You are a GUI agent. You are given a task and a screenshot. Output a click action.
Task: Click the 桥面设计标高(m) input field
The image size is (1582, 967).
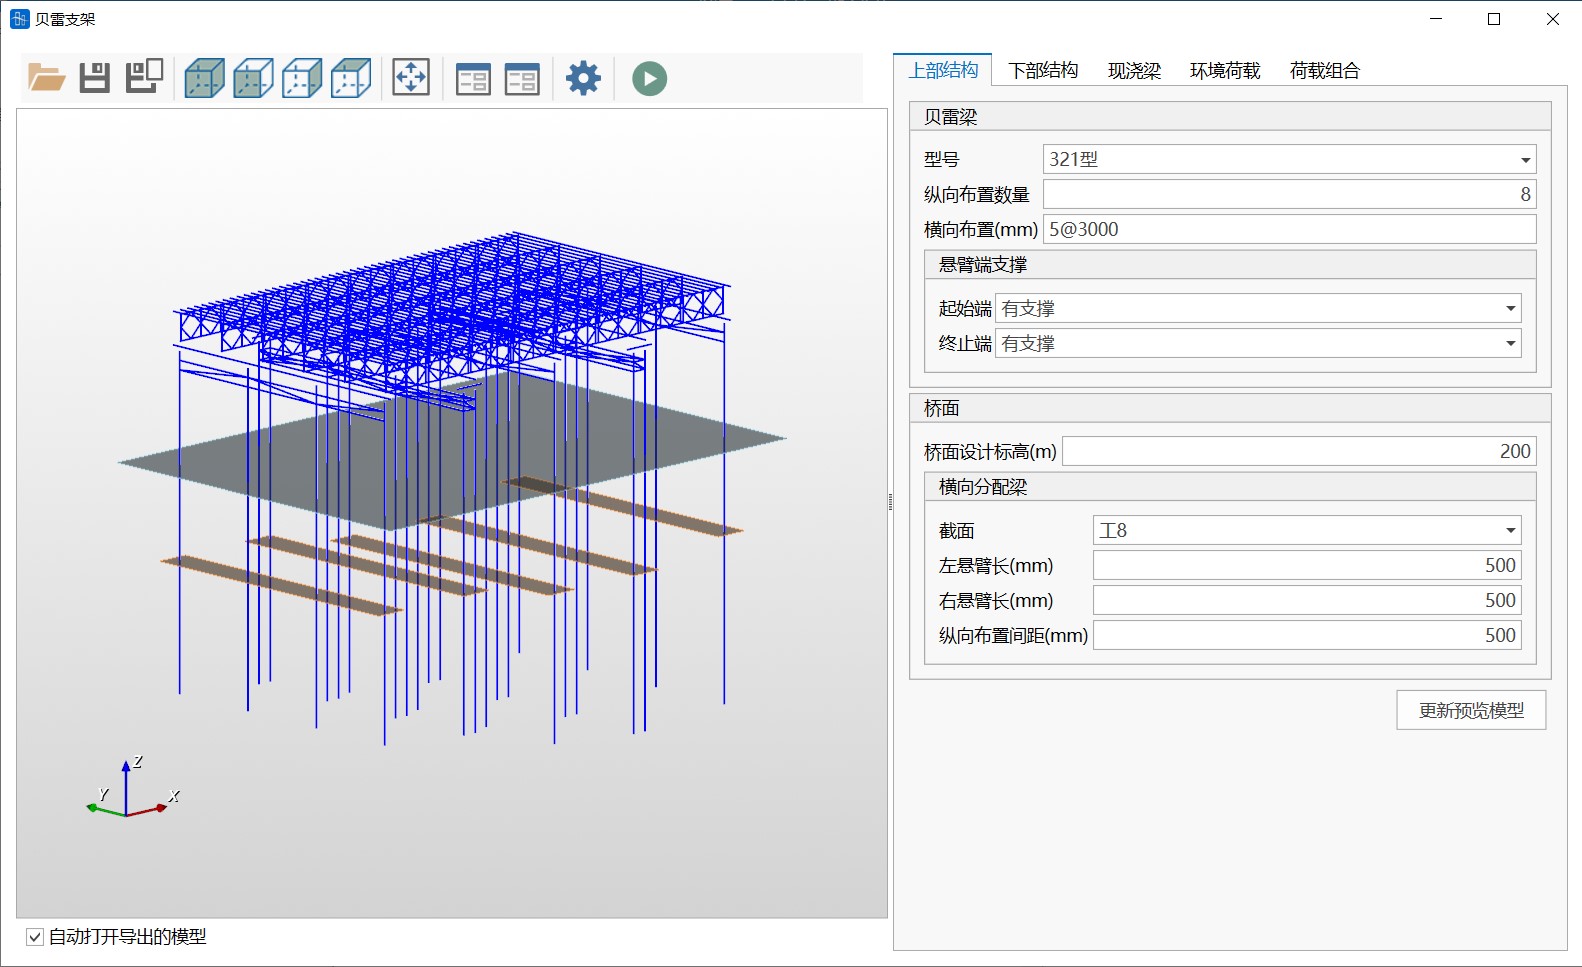coord(1299,451)
